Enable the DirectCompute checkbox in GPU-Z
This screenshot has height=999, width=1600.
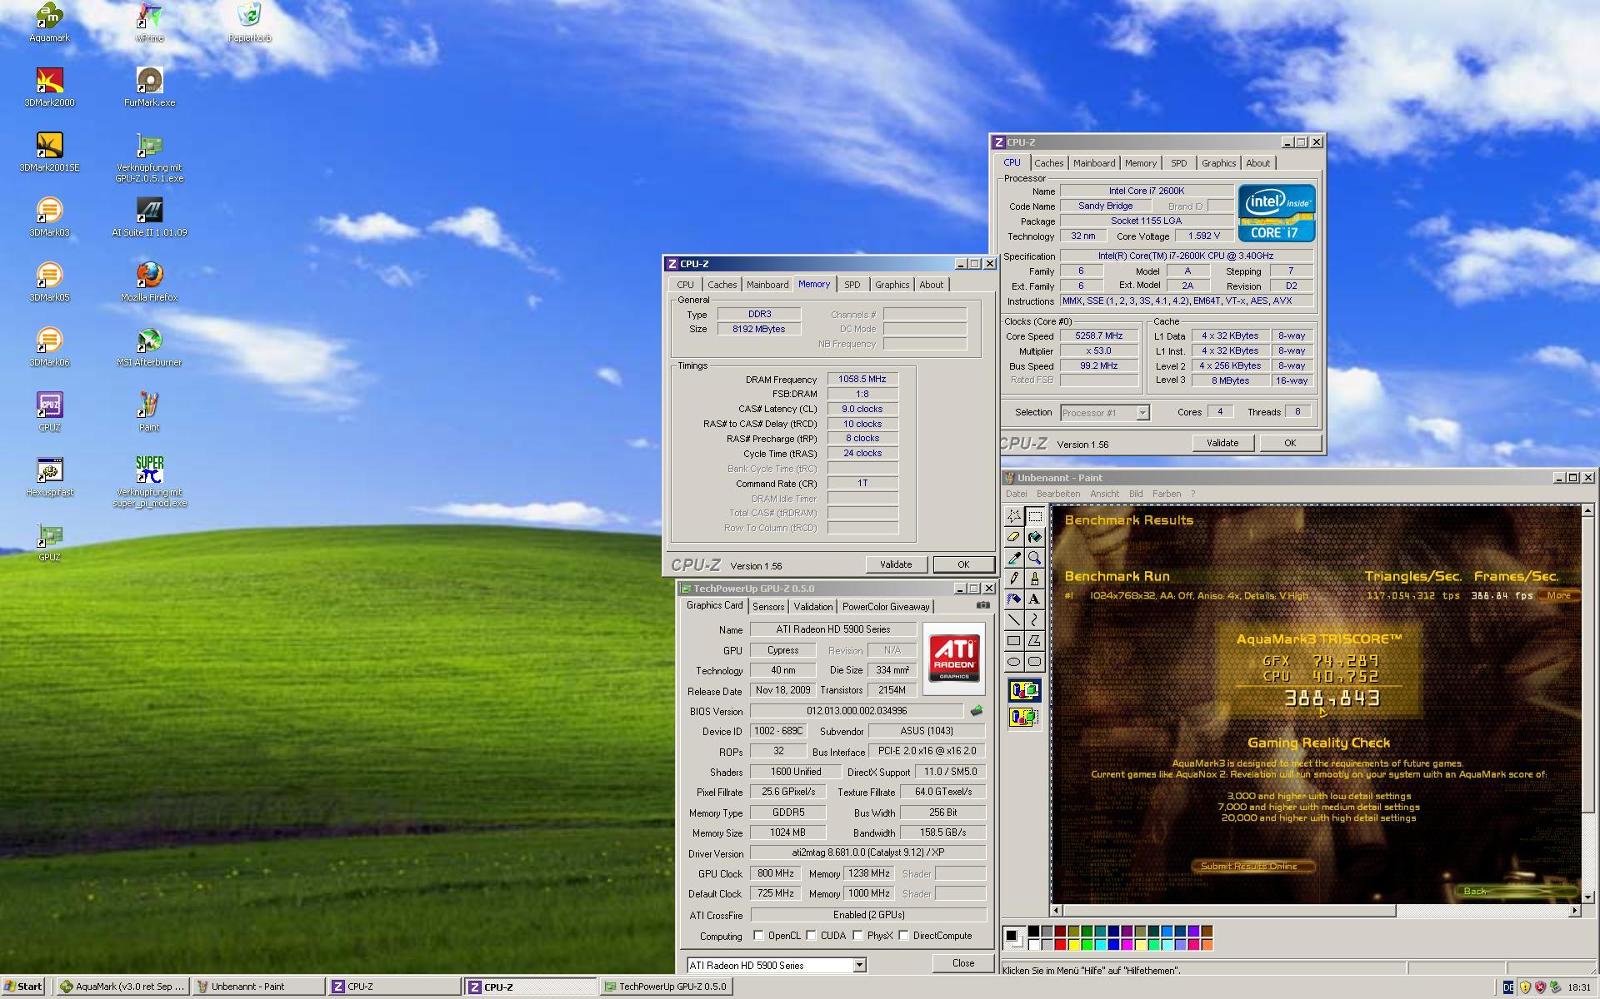(x=903, y=936)
